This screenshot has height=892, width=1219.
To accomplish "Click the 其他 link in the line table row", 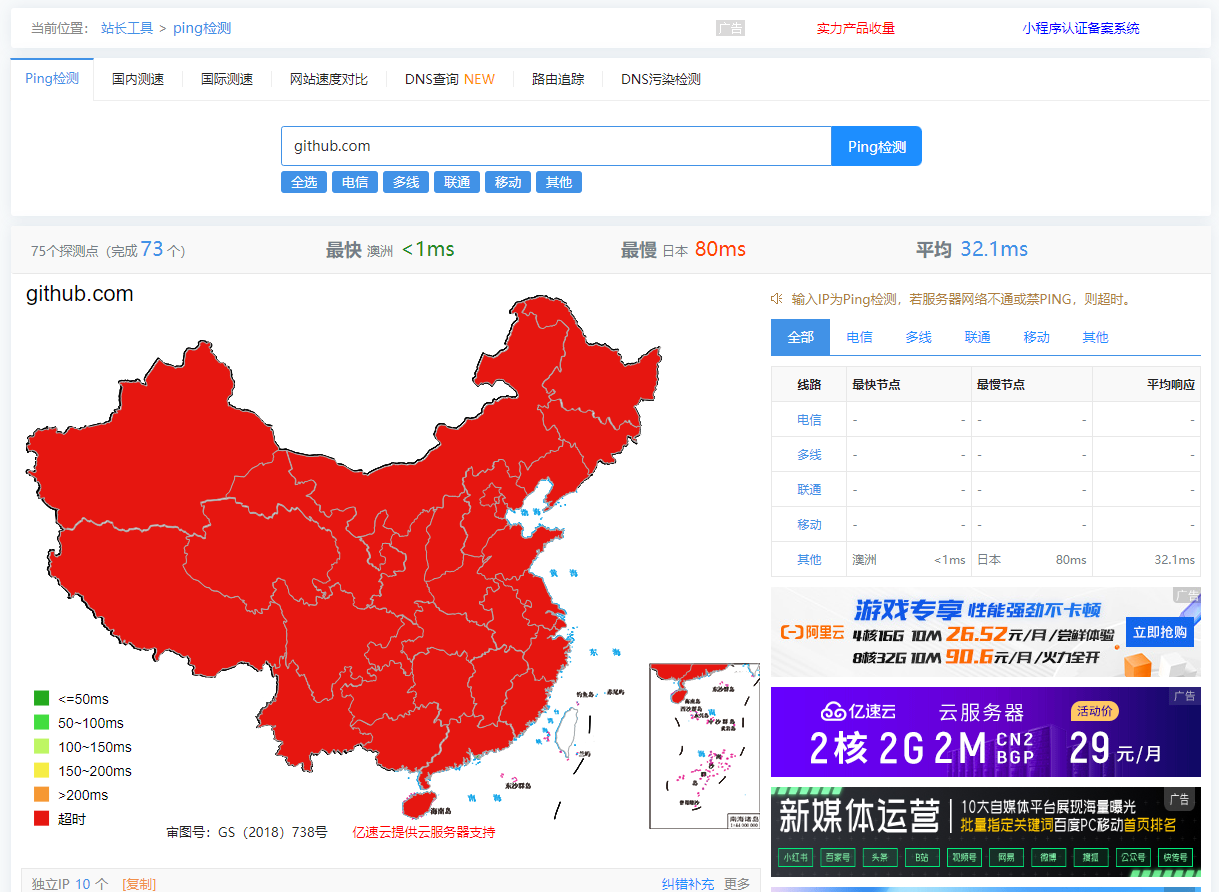I will [x=809, y=560].
